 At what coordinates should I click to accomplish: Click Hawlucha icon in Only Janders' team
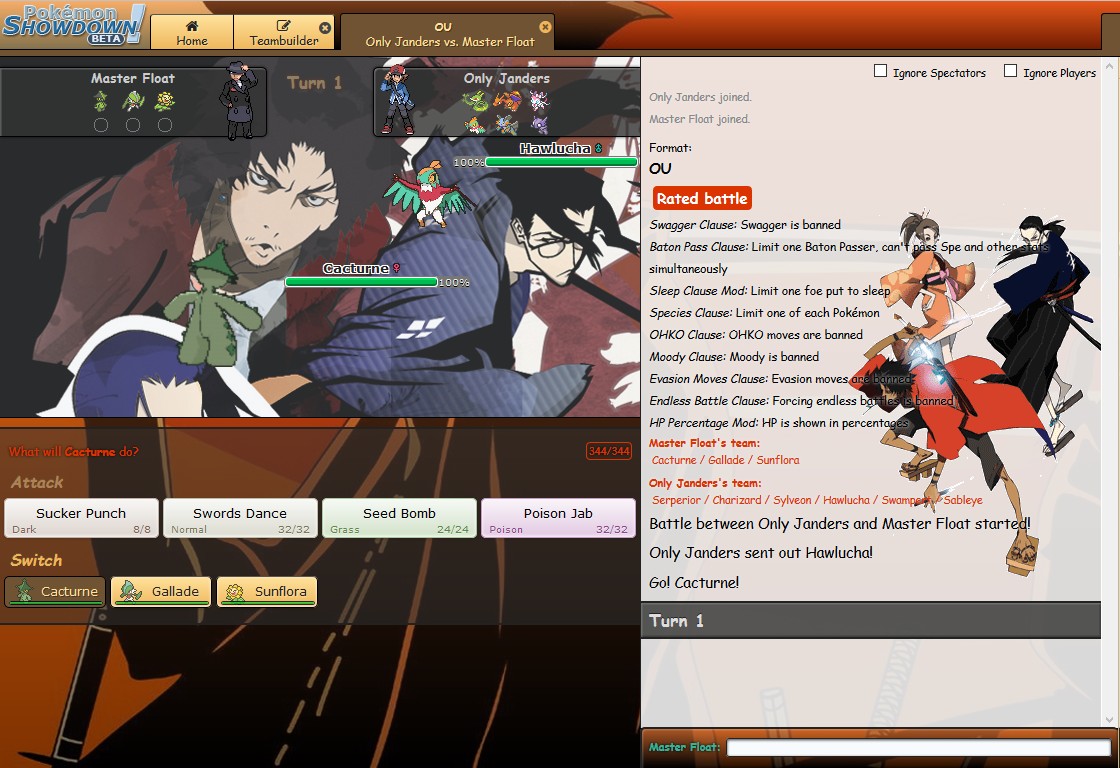tap(474, 126)
